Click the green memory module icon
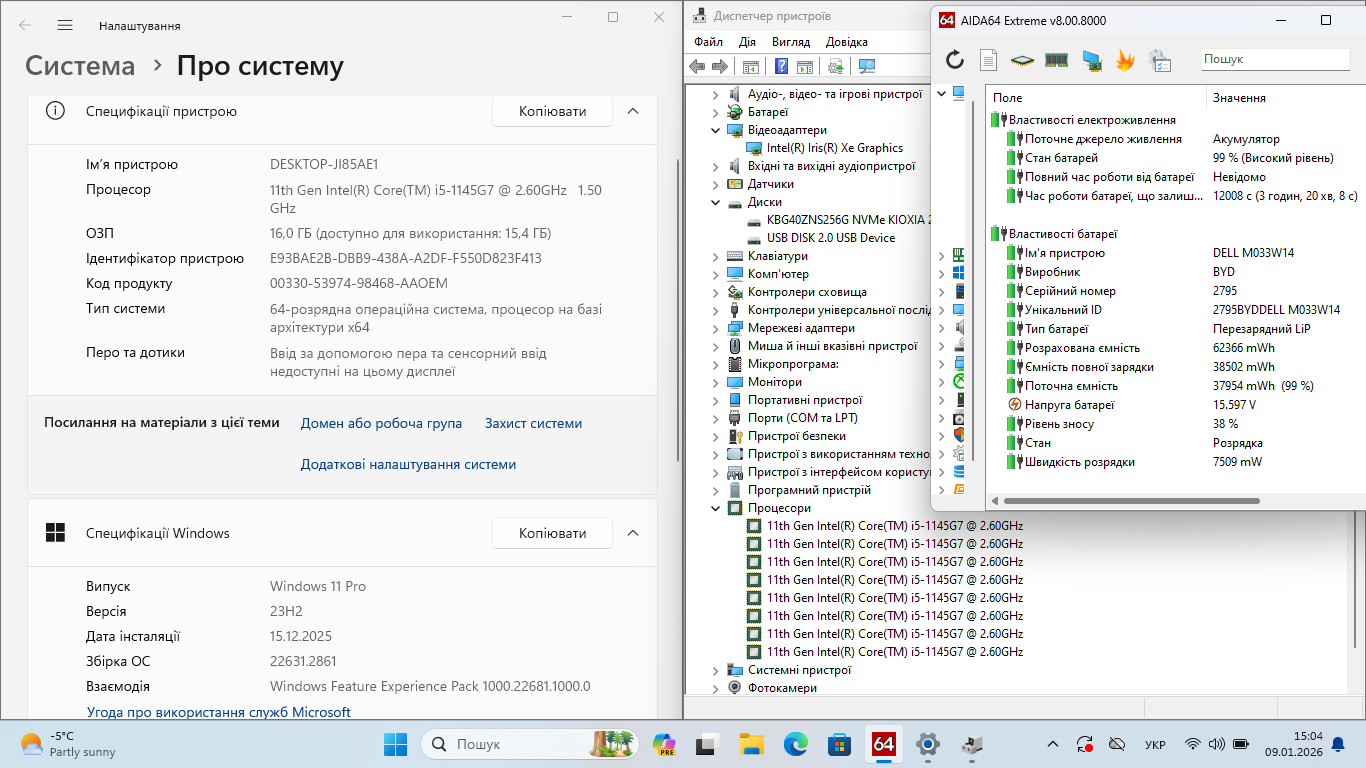Viewport: 1366px width, 768px height. (x=1056, y=61)
